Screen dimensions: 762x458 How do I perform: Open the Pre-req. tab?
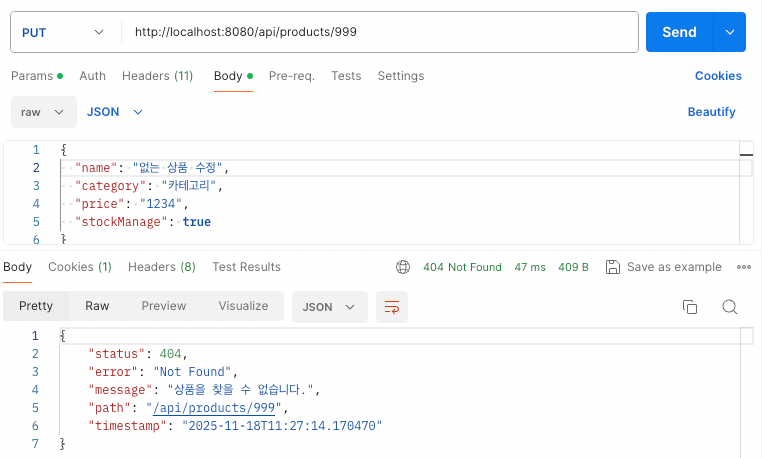click(x=292, y=76)
